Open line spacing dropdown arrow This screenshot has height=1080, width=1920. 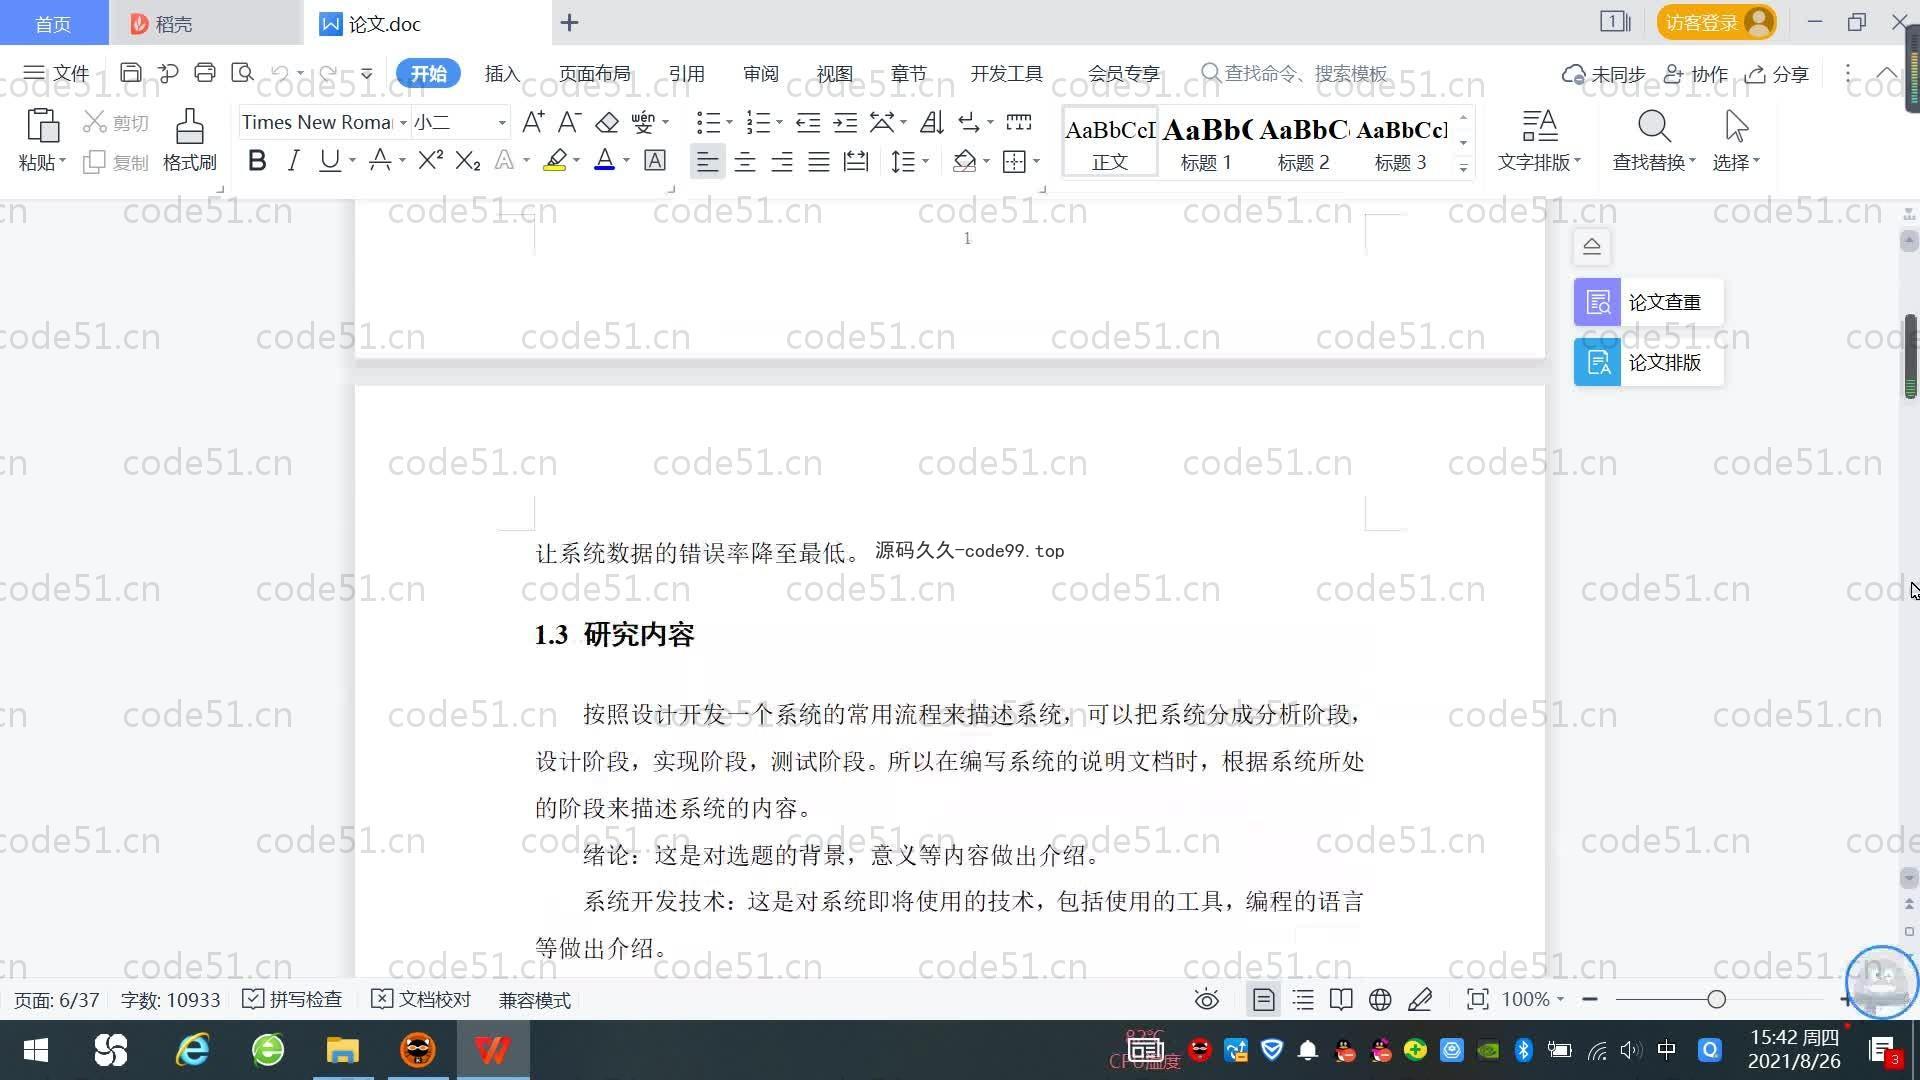926,161
